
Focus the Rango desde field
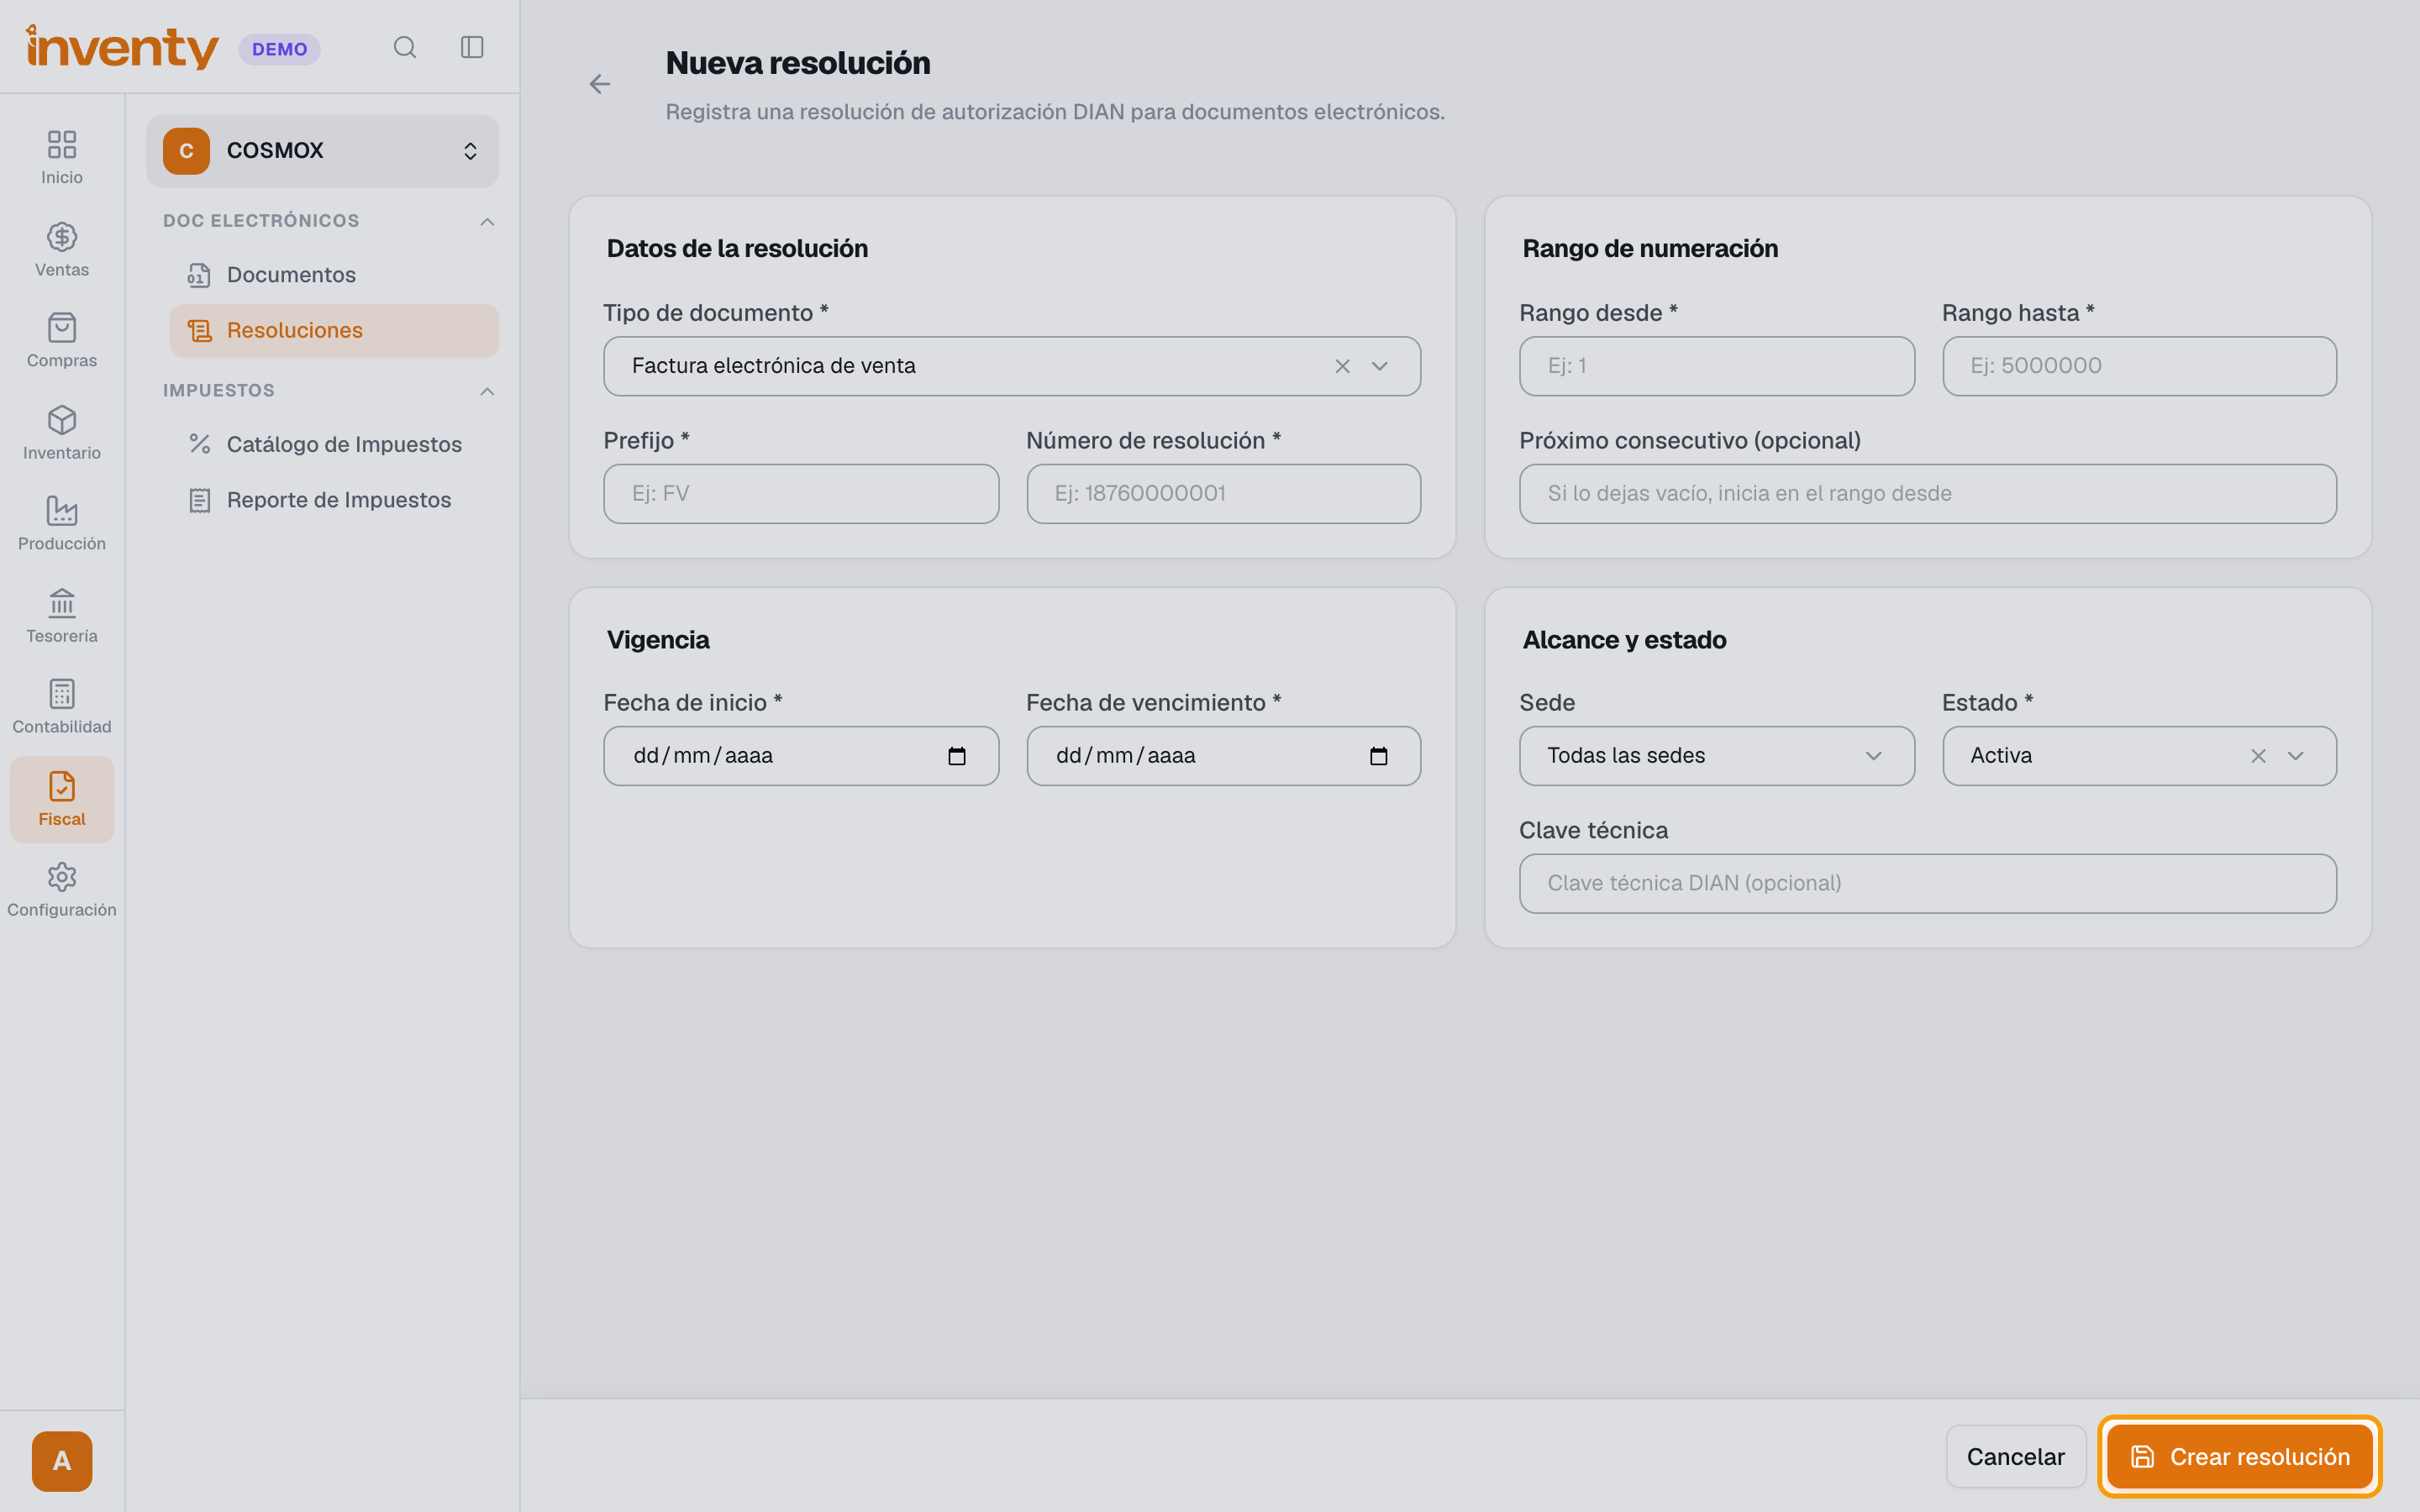click(x=1716, y=366)
